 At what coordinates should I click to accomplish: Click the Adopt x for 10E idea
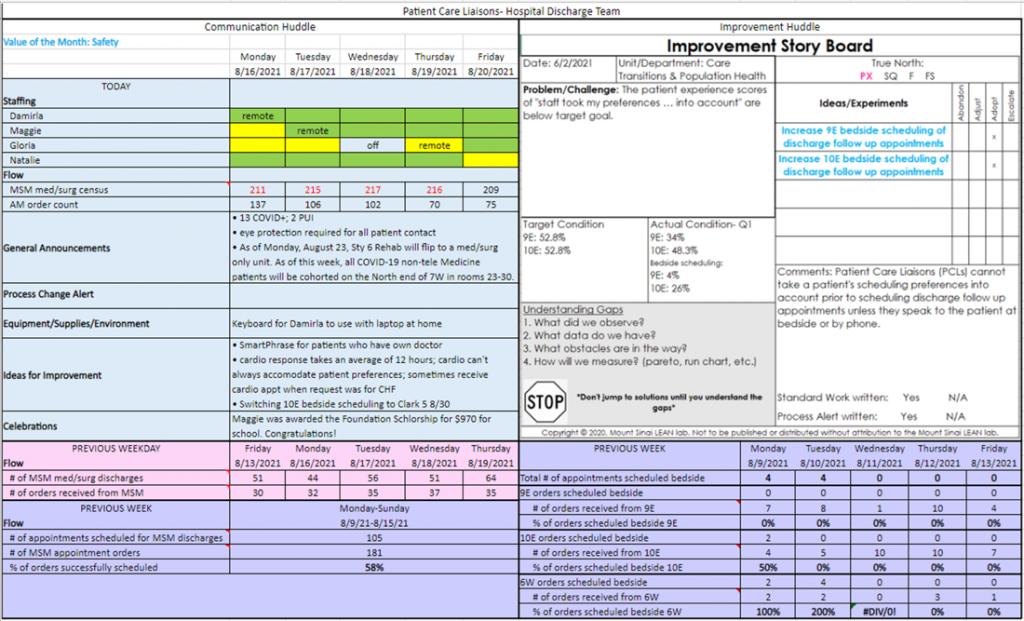994,165
